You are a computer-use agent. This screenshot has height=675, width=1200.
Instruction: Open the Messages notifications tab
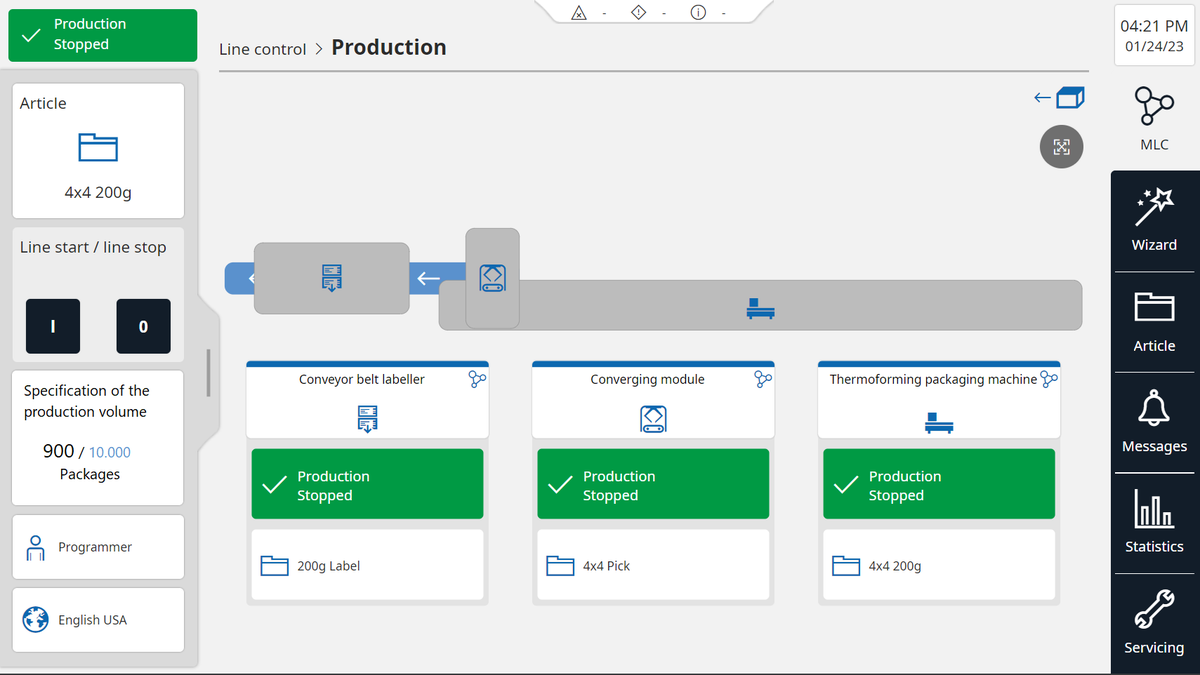pos(1154,422)
